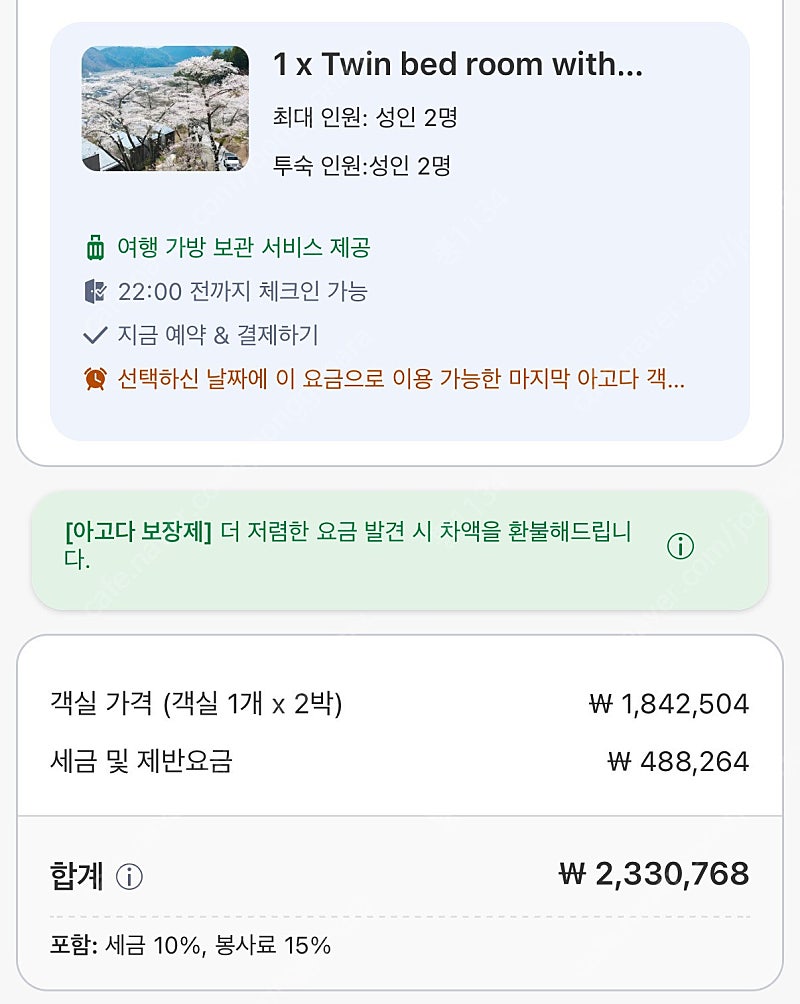This screenshot has height=1004, width=800.
Task: Click the checkmark beside 지금 예약 & 결제하기
Action: (x=95, y=335)
